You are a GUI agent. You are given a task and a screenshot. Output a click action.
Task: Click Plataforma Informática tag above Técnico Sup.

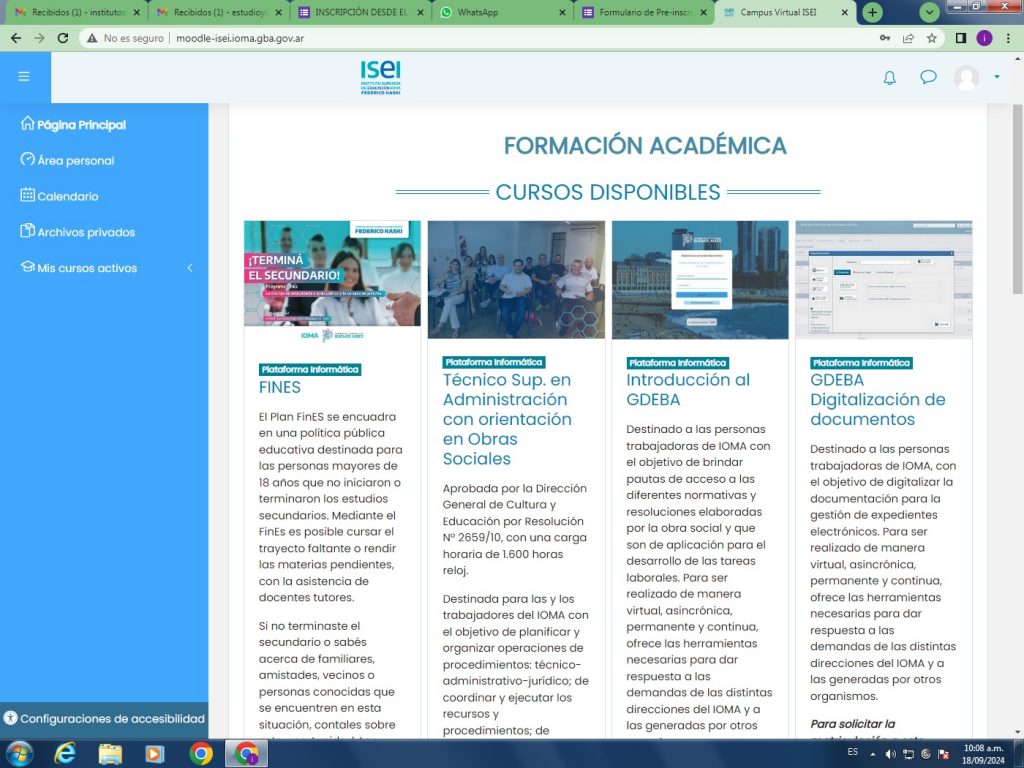494,362
